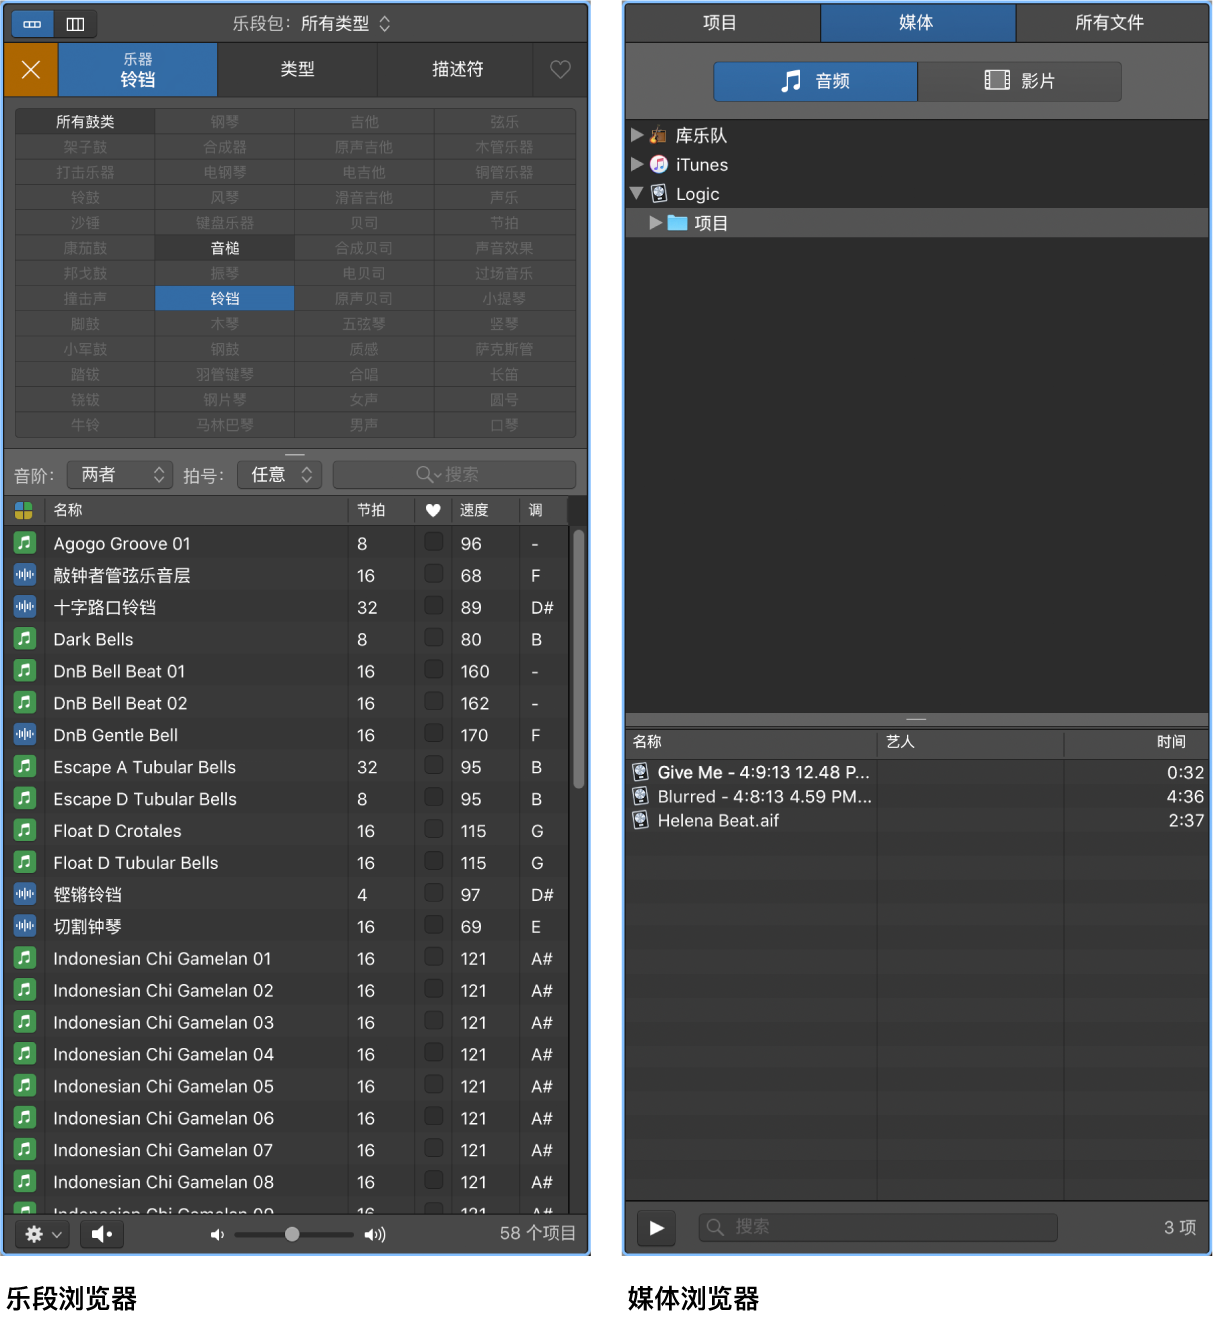The width and height of the screenshot is (1213, 1322).
Task: Mark Dark Bells as favorite
Action: [433, 638]
